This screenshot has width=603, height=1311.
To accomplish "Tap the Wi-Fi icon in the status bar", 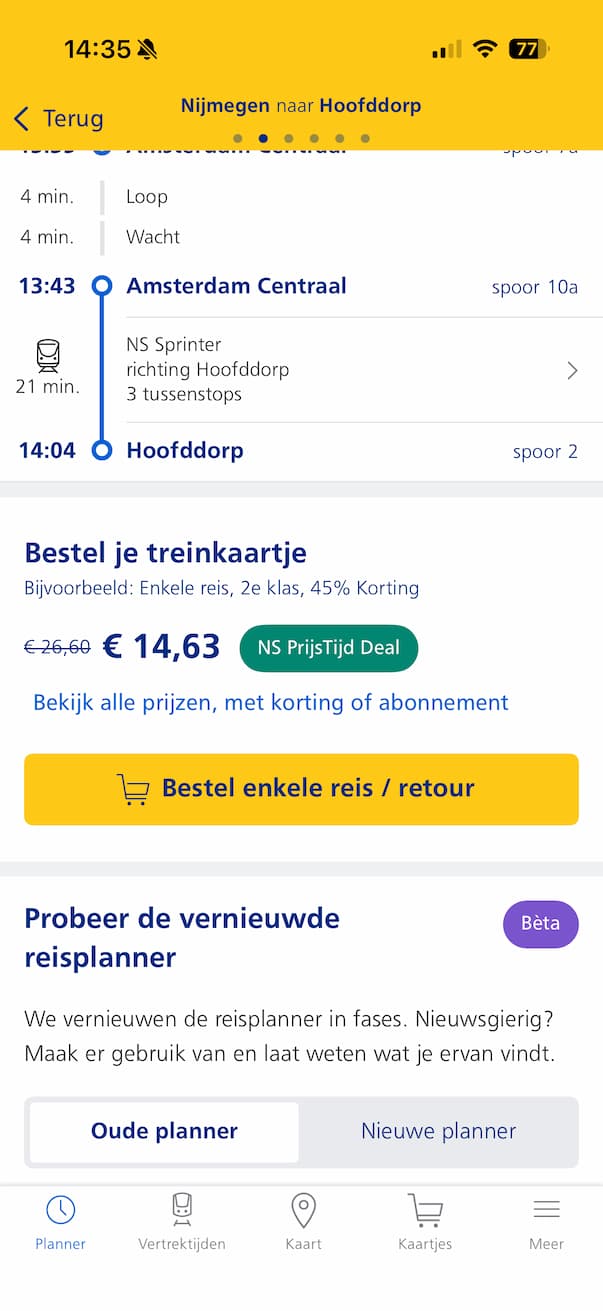I will pos(485,47).
